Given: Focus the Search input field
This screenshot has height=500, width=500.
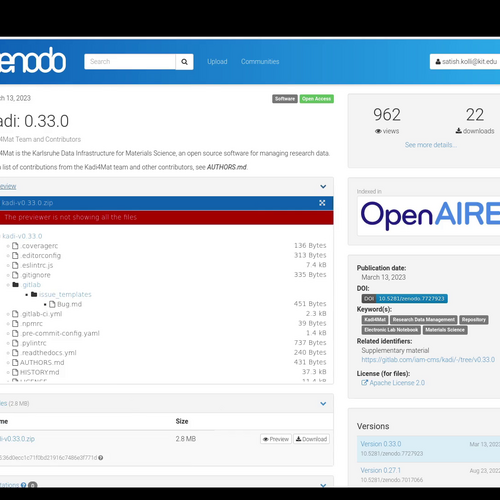Looking at the screenshot, I should pos(130,62).
